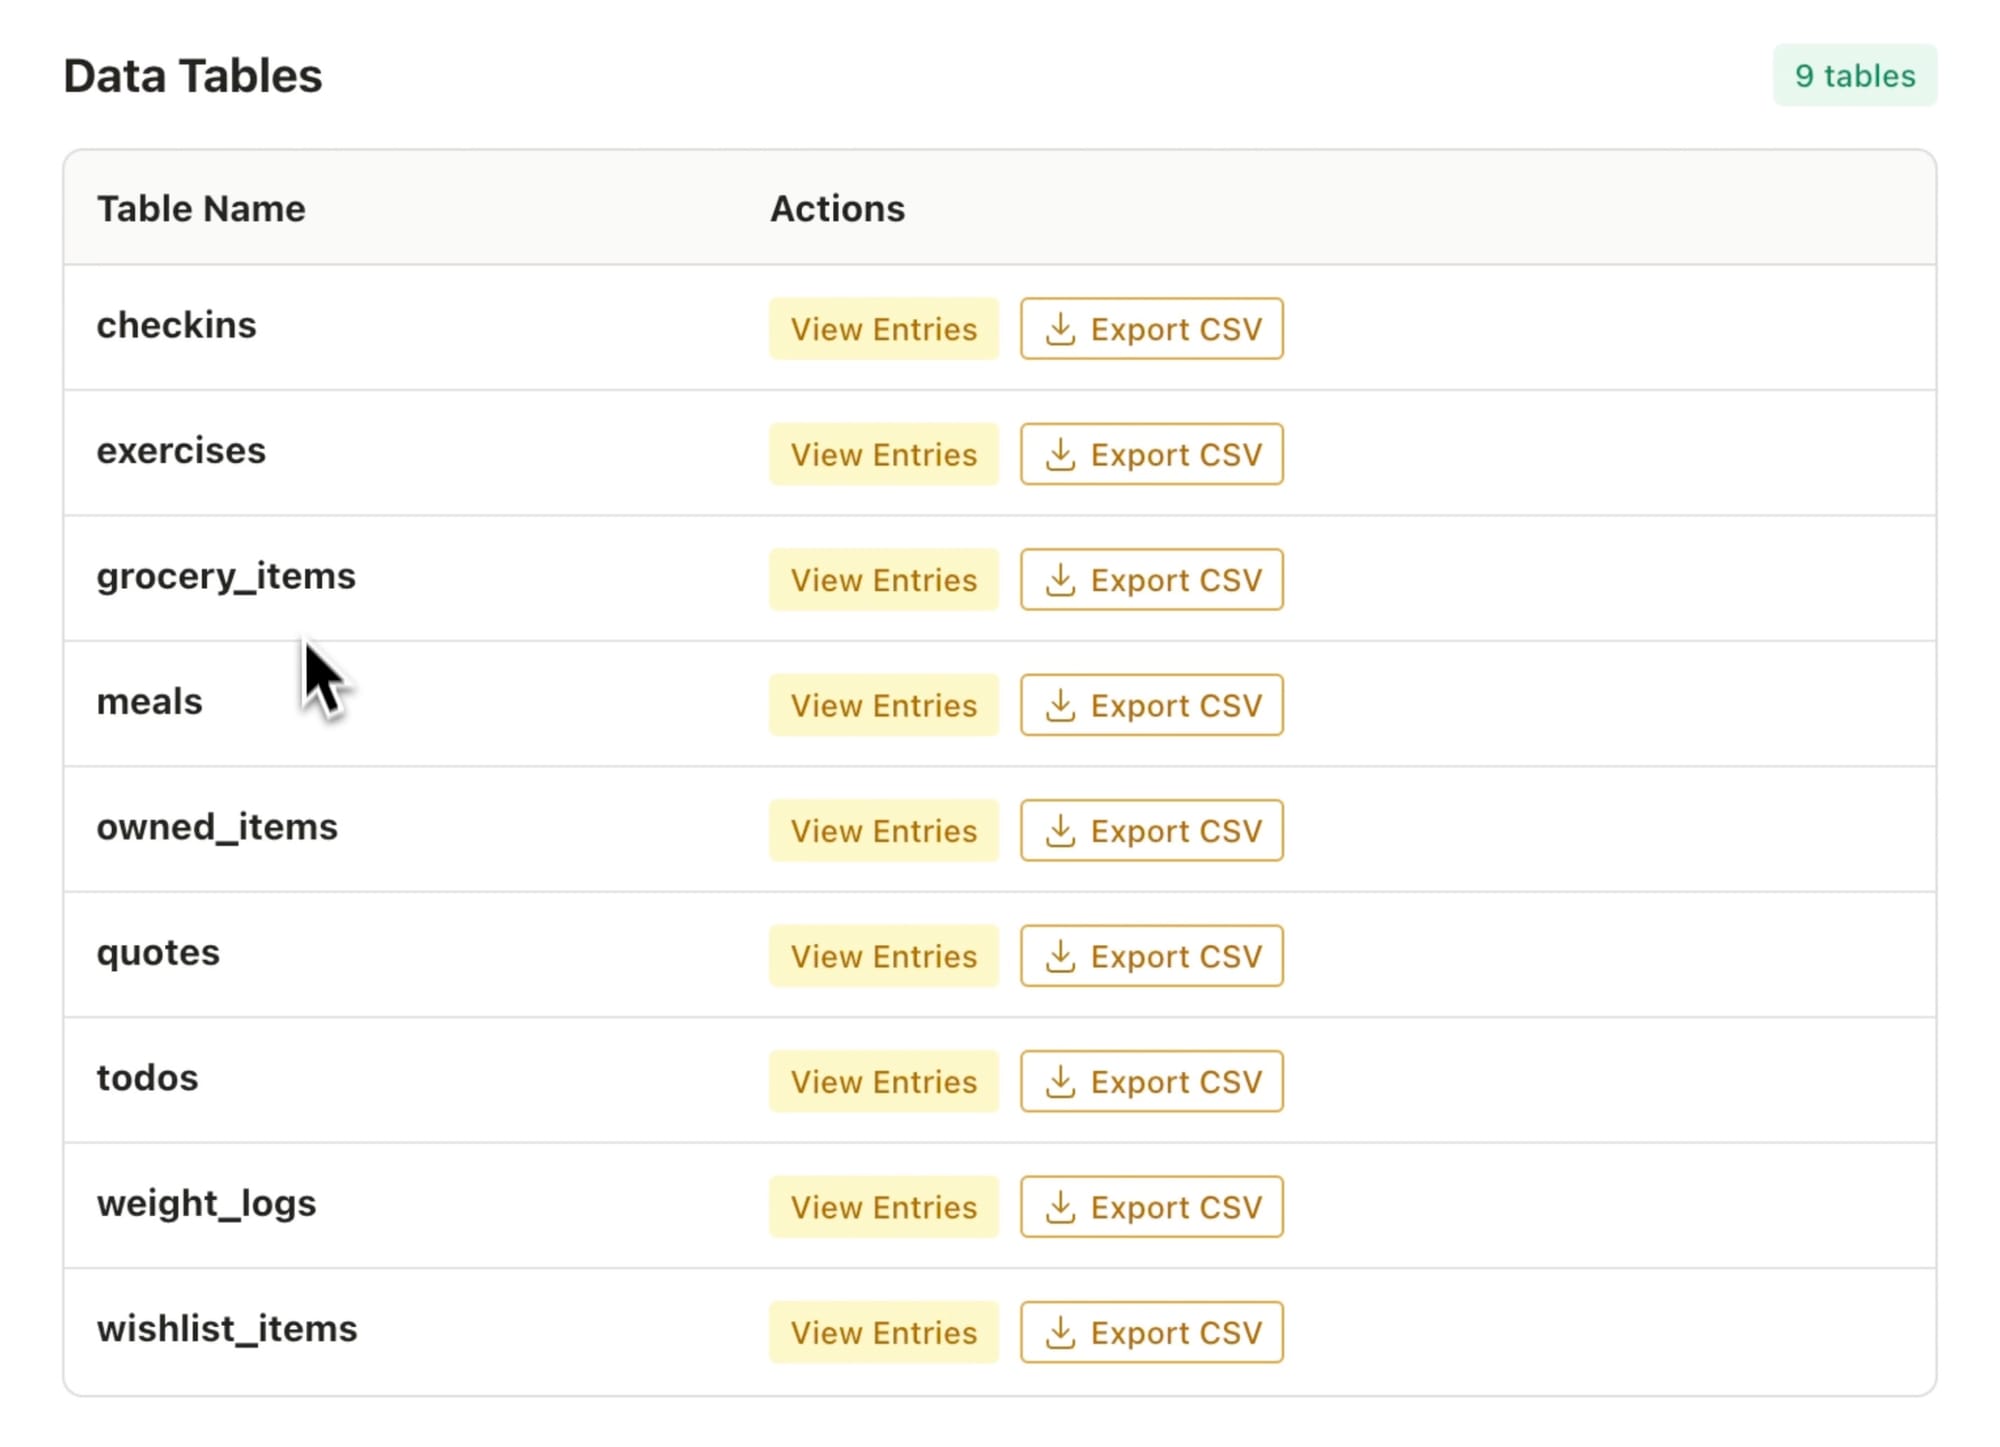View entries in quotes table
The width and height of the screenshot is (2000, 1447).
(883, 957)
